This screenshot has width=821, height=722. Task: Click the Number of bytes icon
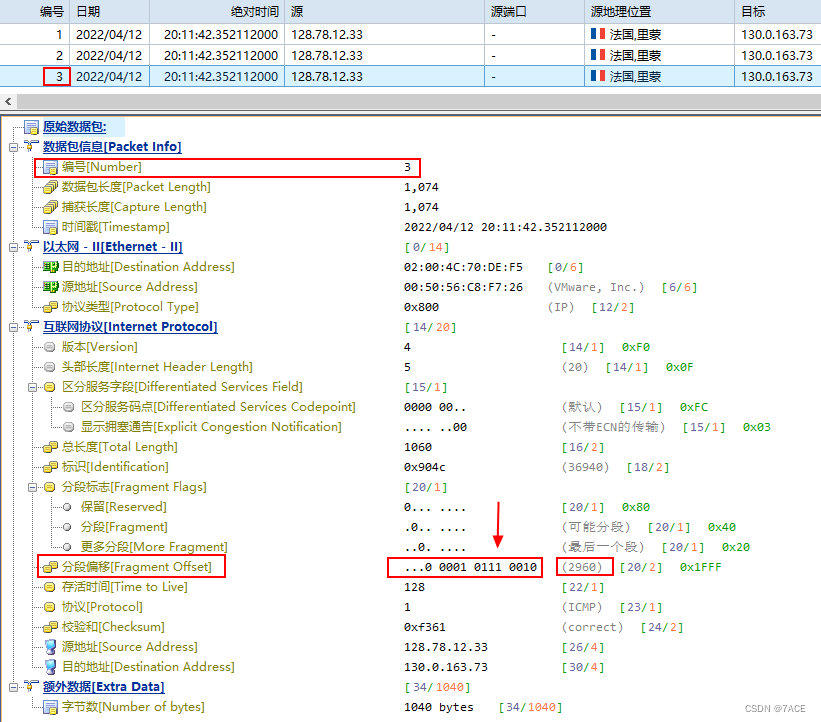click(50, 707)
